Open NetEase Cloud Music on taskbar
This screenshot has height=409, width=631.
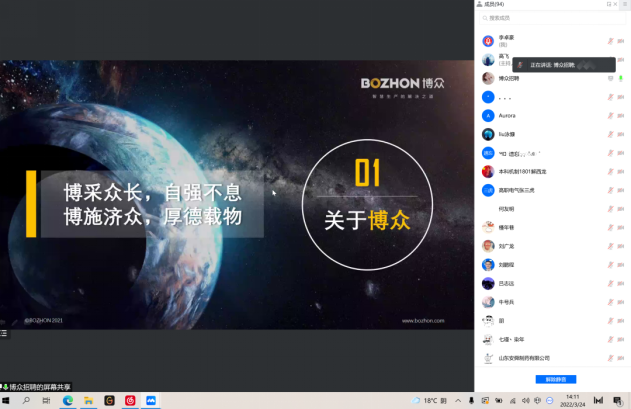tap(130, 401)
